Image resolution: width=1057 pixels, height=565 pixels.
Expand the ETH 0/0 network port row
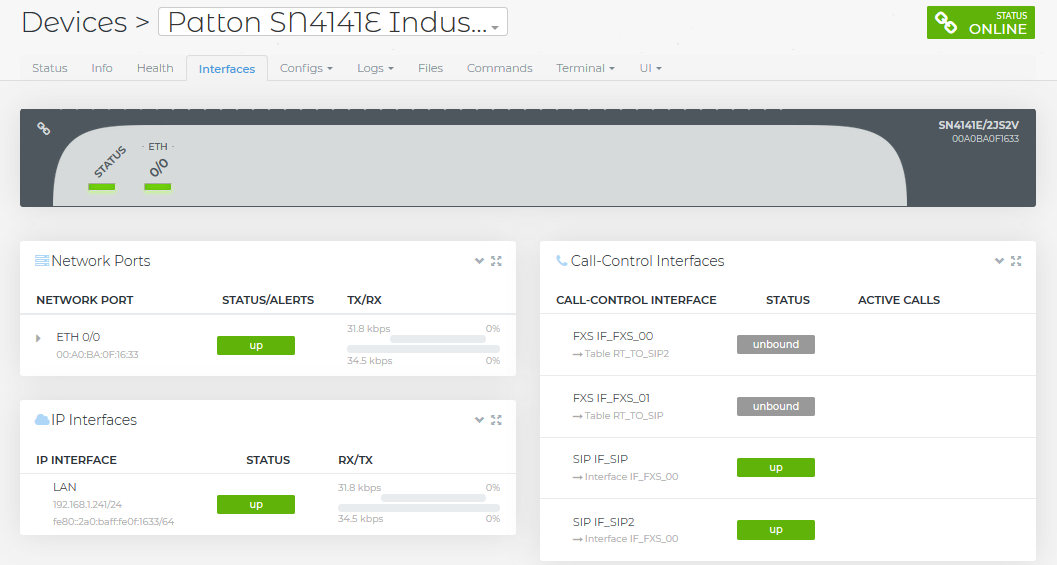(38, 338)
